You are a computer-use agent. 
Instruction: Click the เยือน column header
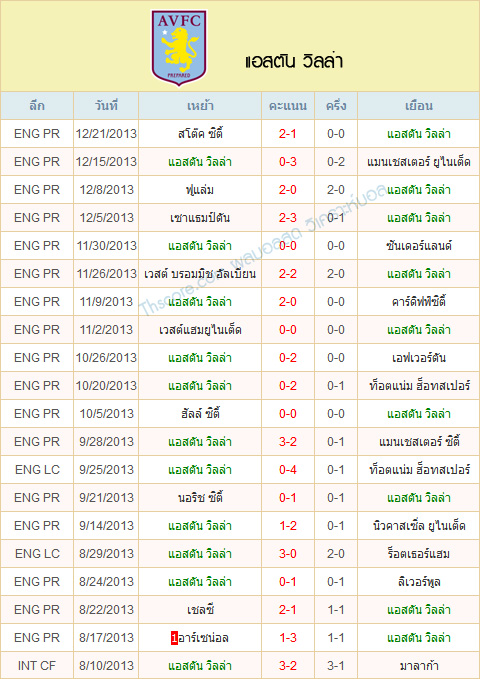[x=418, y=106]
